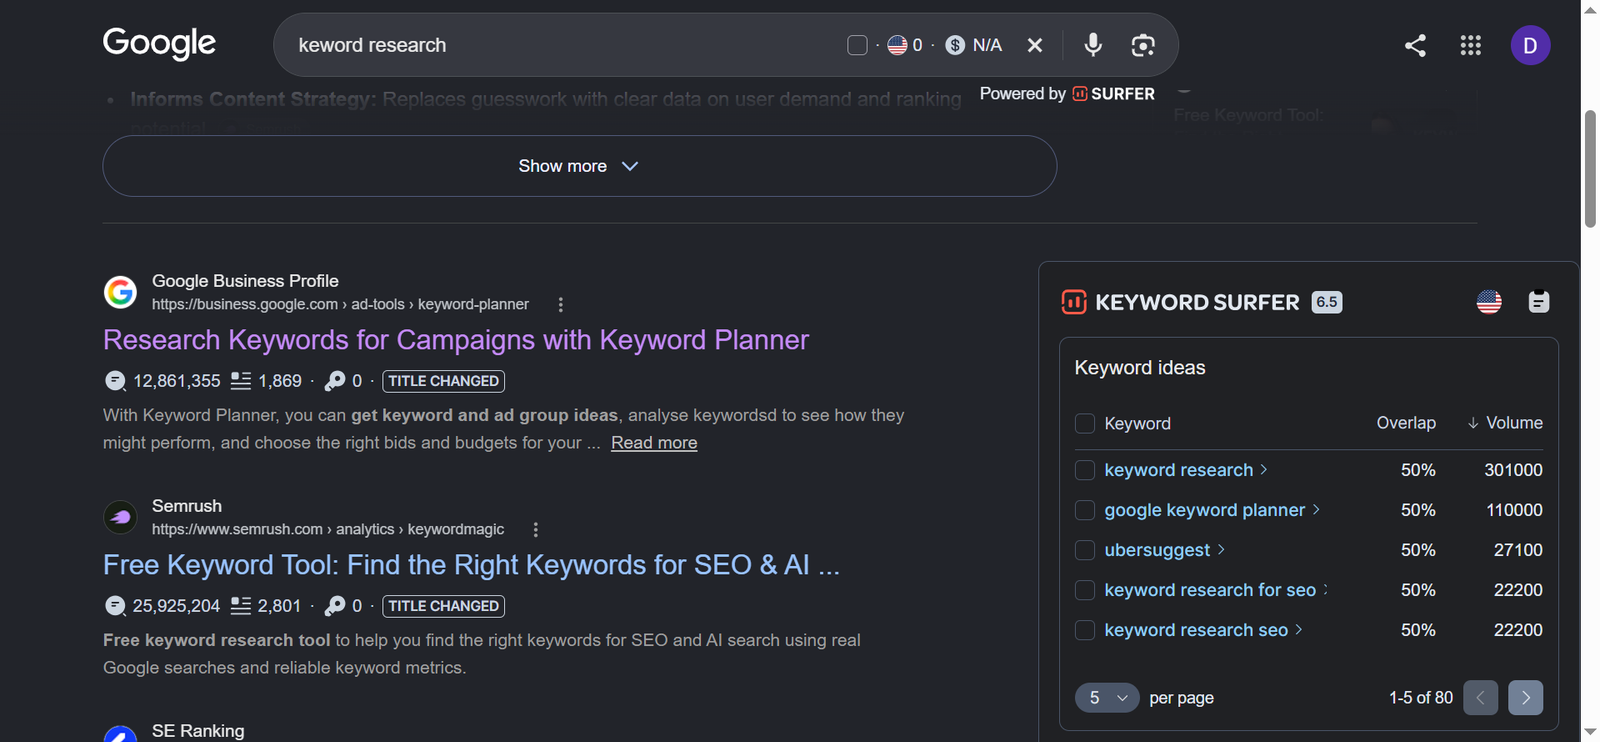Open options menu for Semrush result
This screenshot has height=742, width=1600.
point(535,530)
